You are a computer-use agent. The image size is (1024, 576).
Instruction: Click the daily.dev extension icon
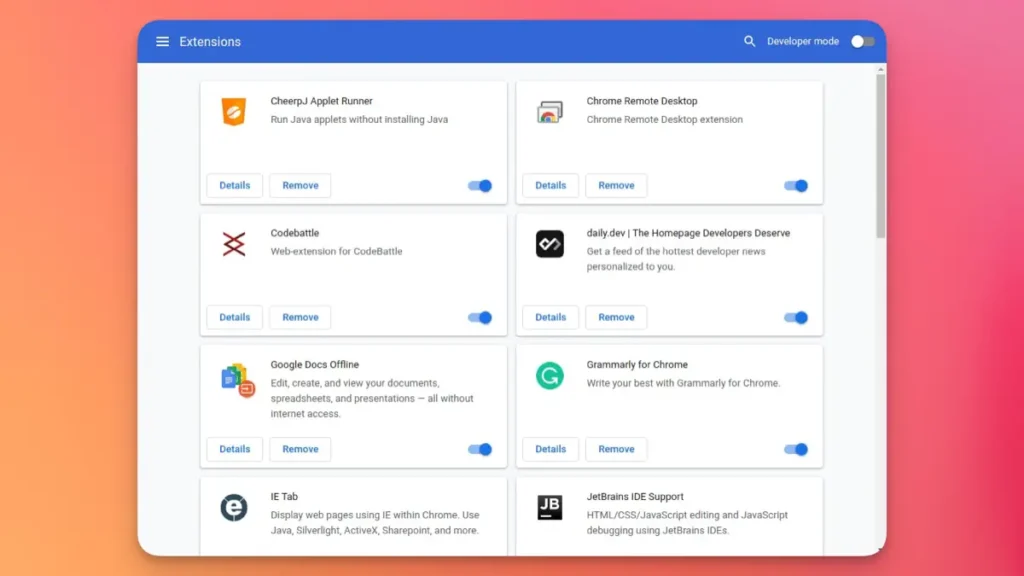(x=549, y=244)
